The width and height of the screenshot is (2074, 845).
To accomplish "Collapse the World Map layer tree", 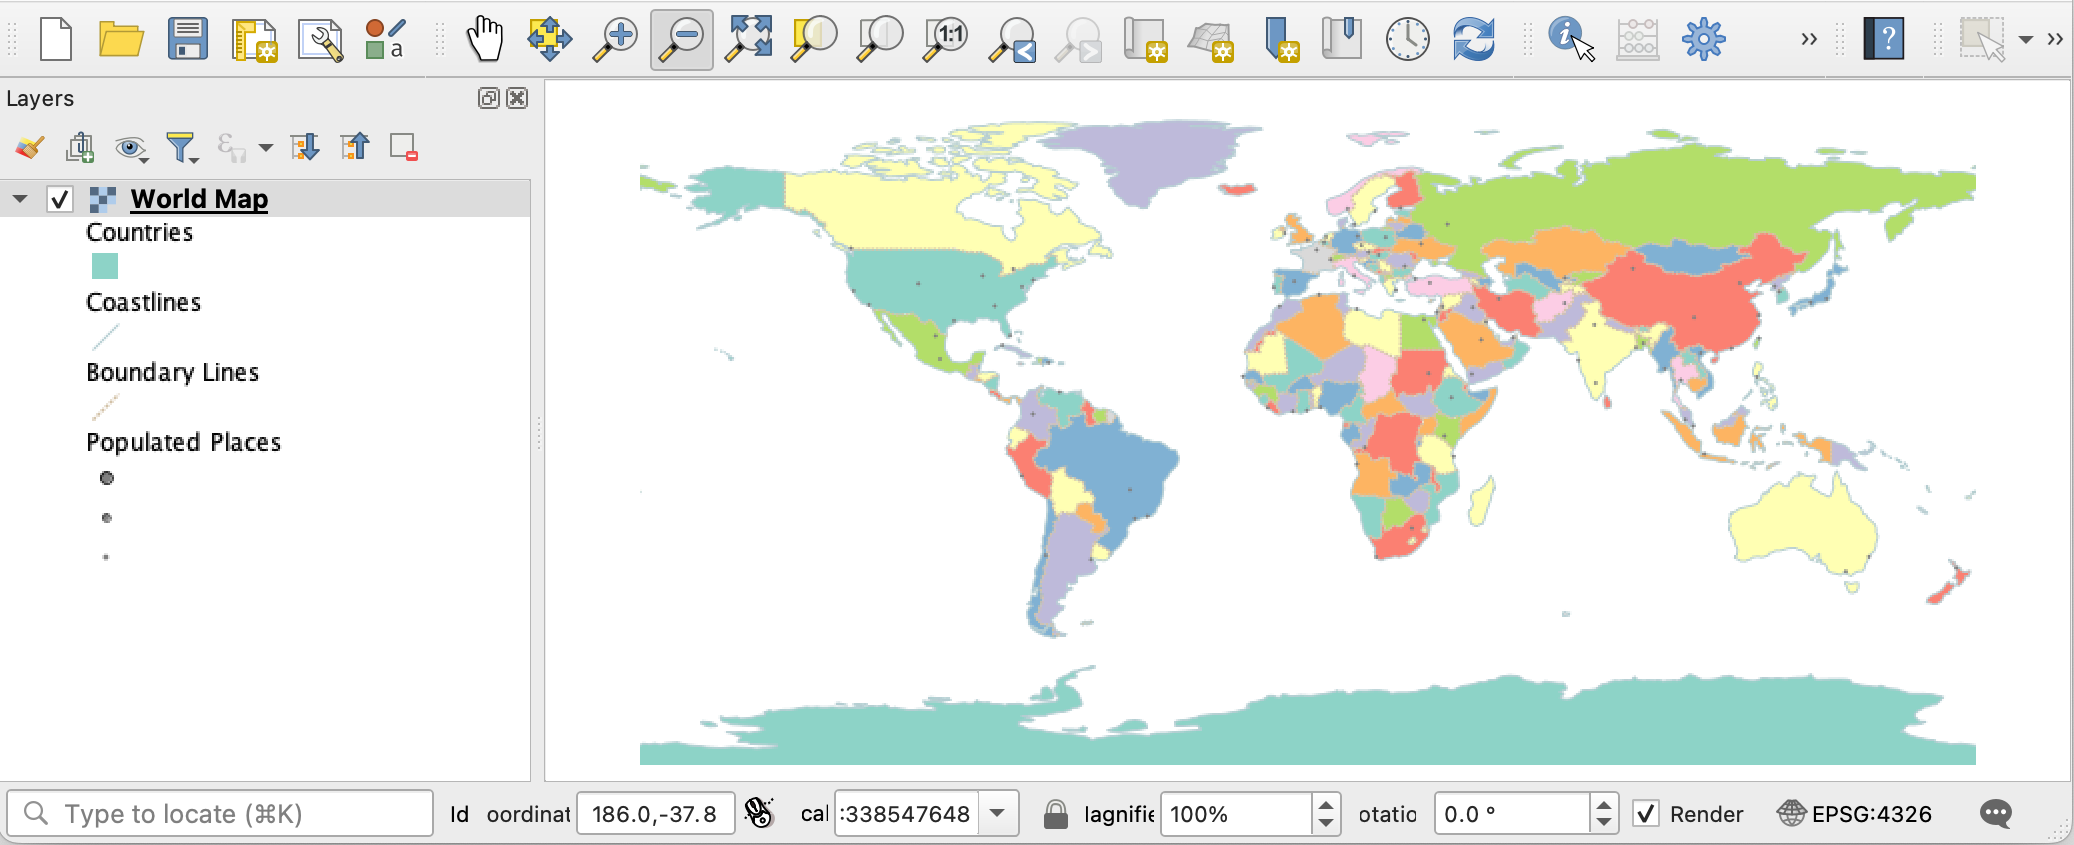I will [20, 199].
